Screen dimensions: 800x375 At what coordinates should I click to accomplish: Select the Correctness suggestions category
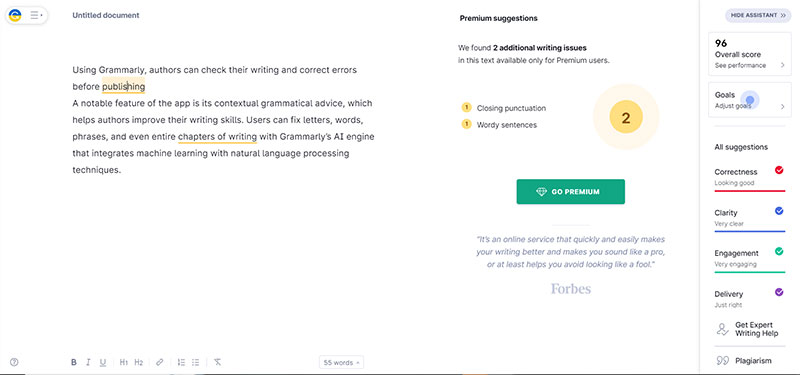click(749, 178)
